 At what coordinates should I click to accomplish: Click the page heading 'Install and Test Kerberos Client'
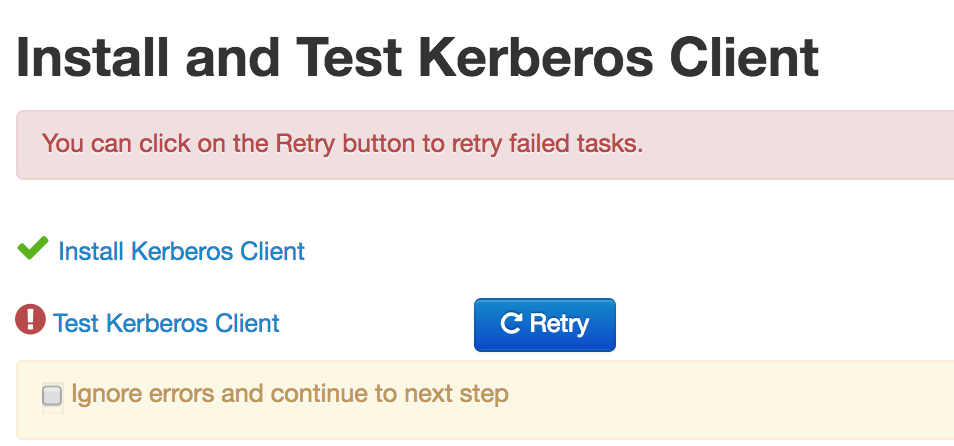tap(418, 58)
